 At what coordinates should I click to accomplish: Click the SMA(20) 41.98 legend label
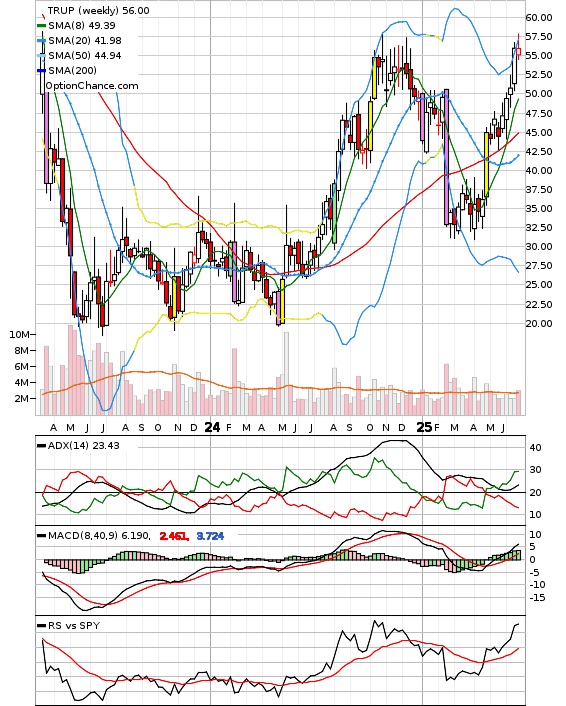point(85,41)
